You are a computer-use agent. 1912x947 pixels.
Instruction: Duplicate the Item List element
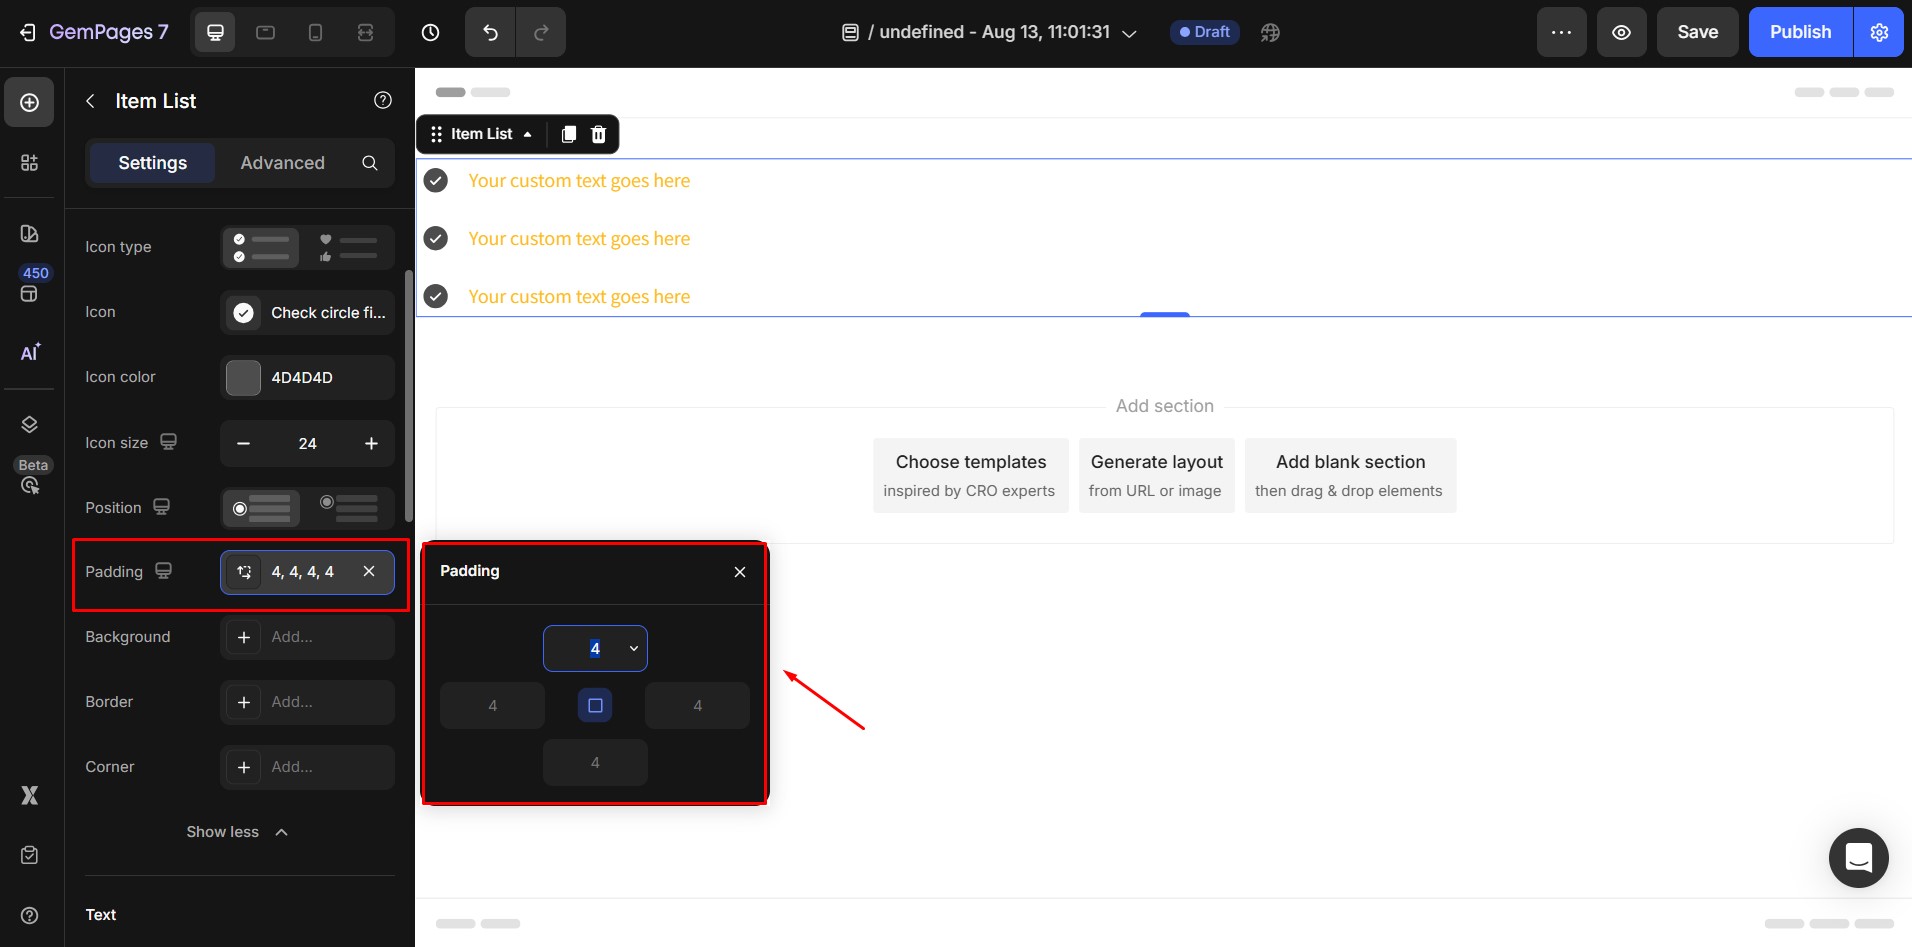(x=568, y=134)
